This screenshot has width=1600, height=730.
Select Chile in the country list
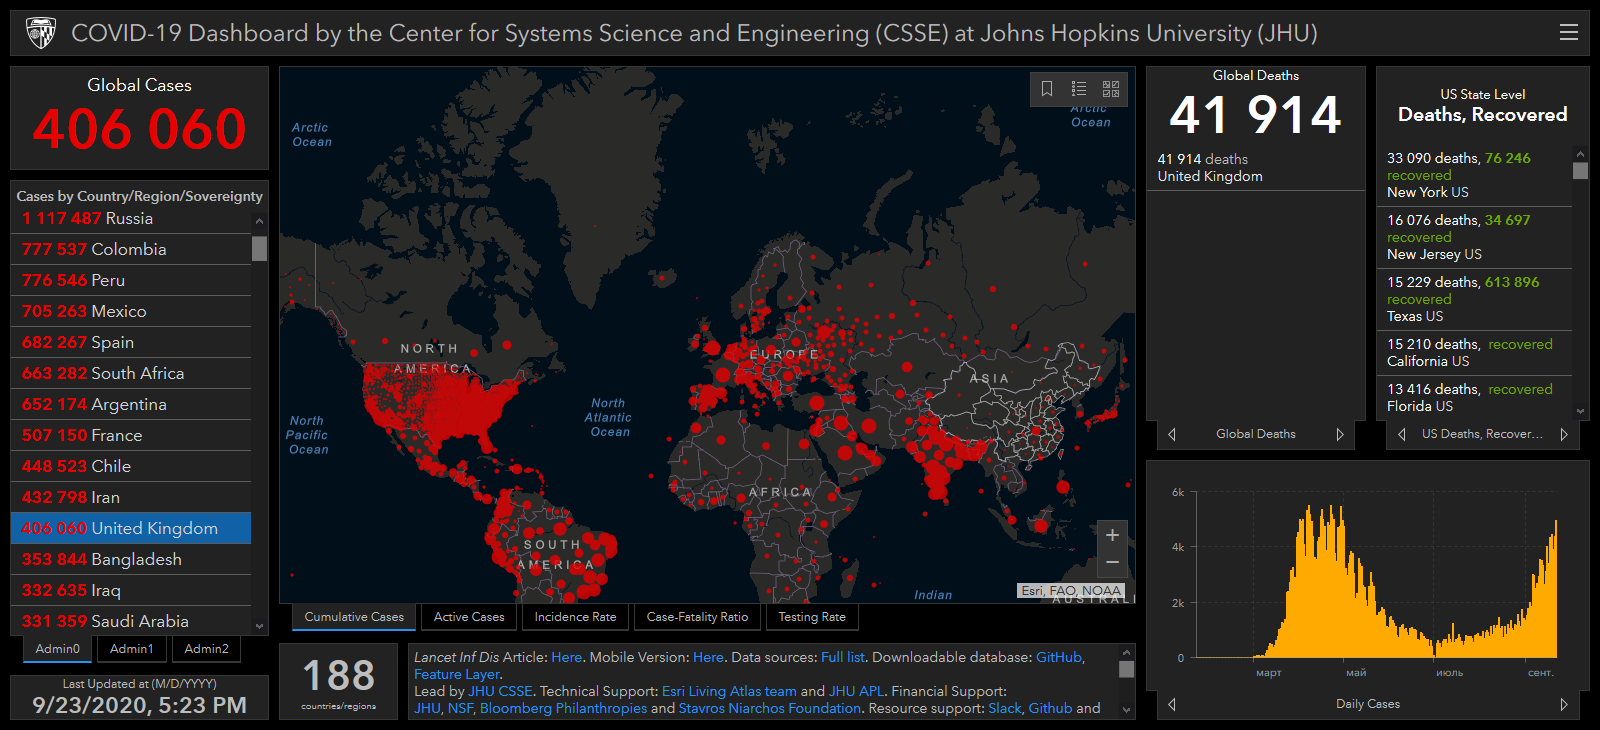[x=131, y=466]
